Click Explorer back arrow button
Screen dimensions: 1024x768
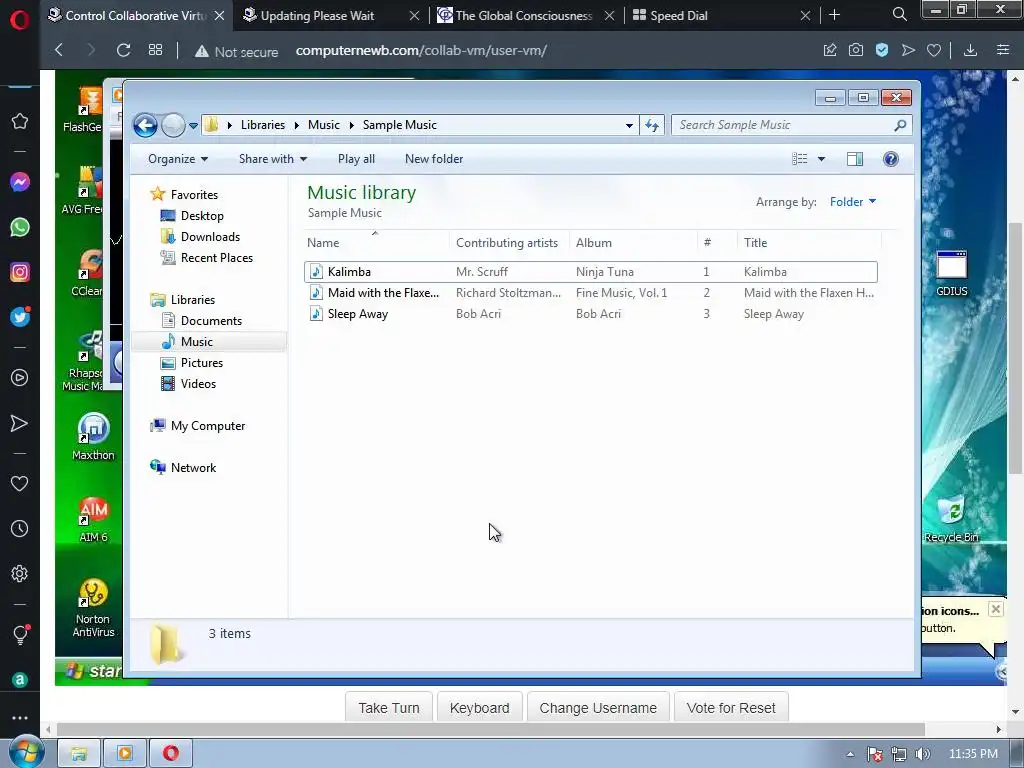pyautogui.click(x=146, y=125)
